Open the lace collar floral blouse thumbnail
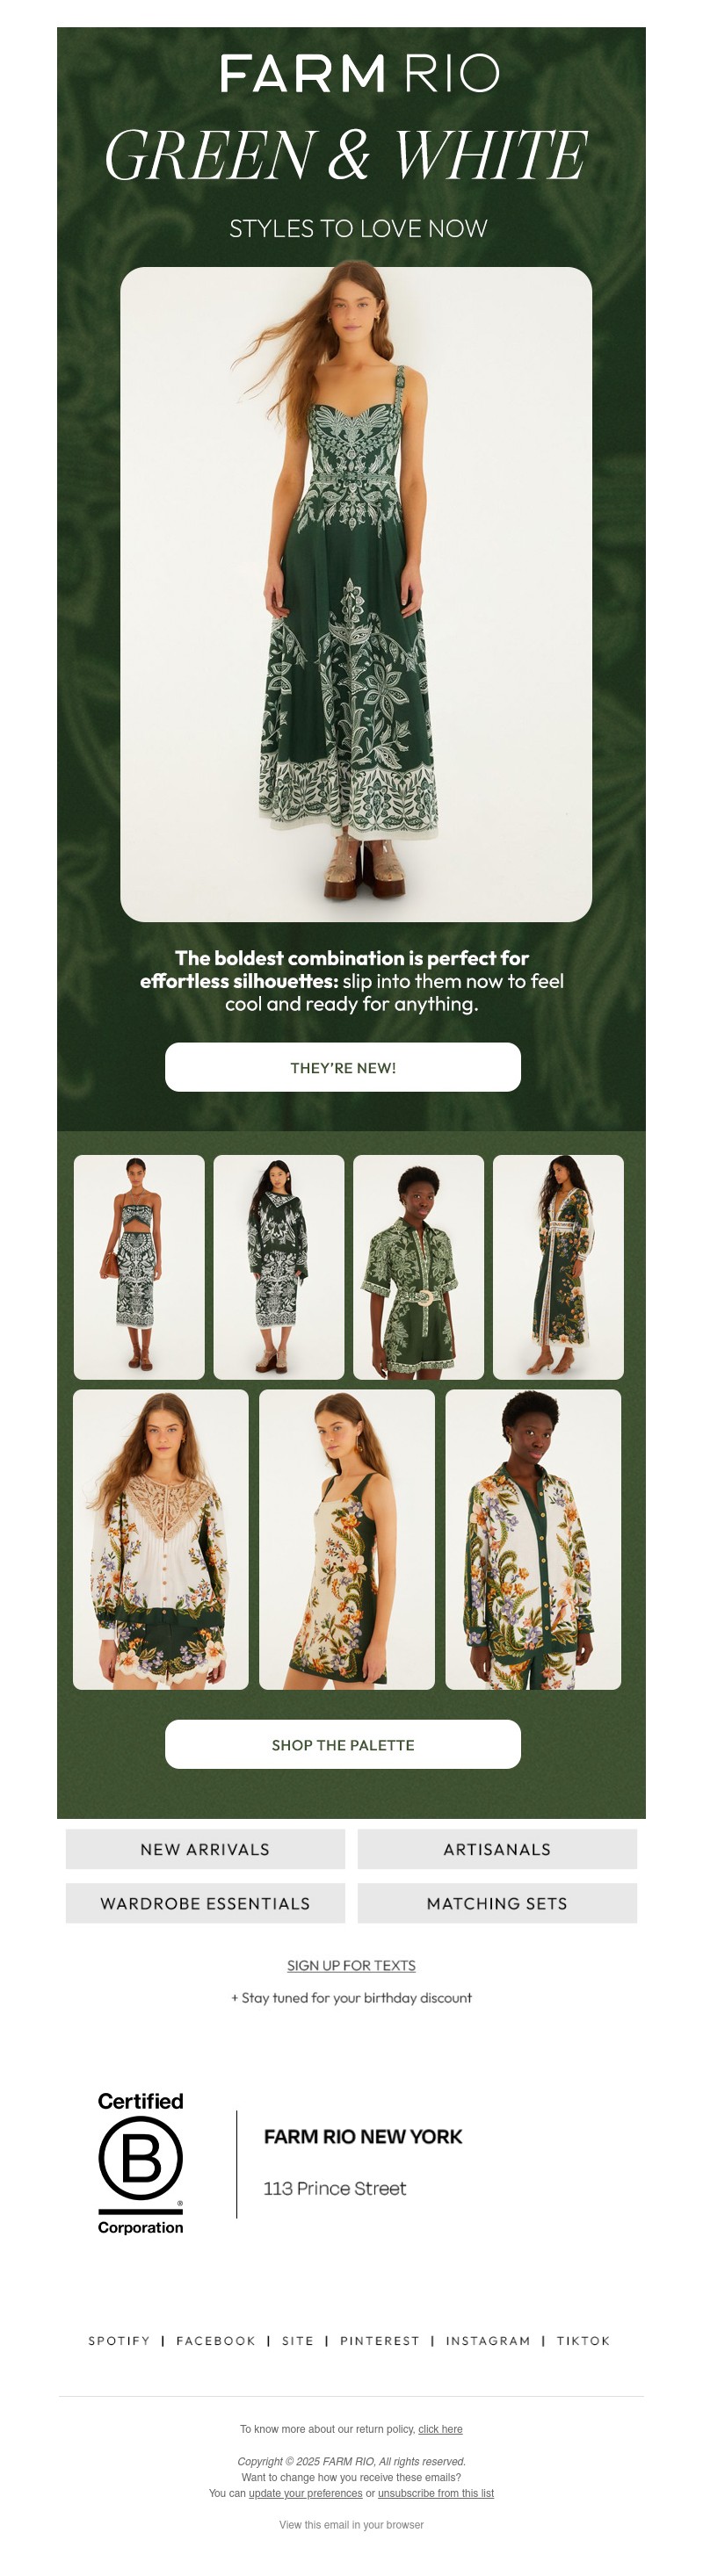The width and height of the screenshot is (703, 2576). pos(161,1539)
